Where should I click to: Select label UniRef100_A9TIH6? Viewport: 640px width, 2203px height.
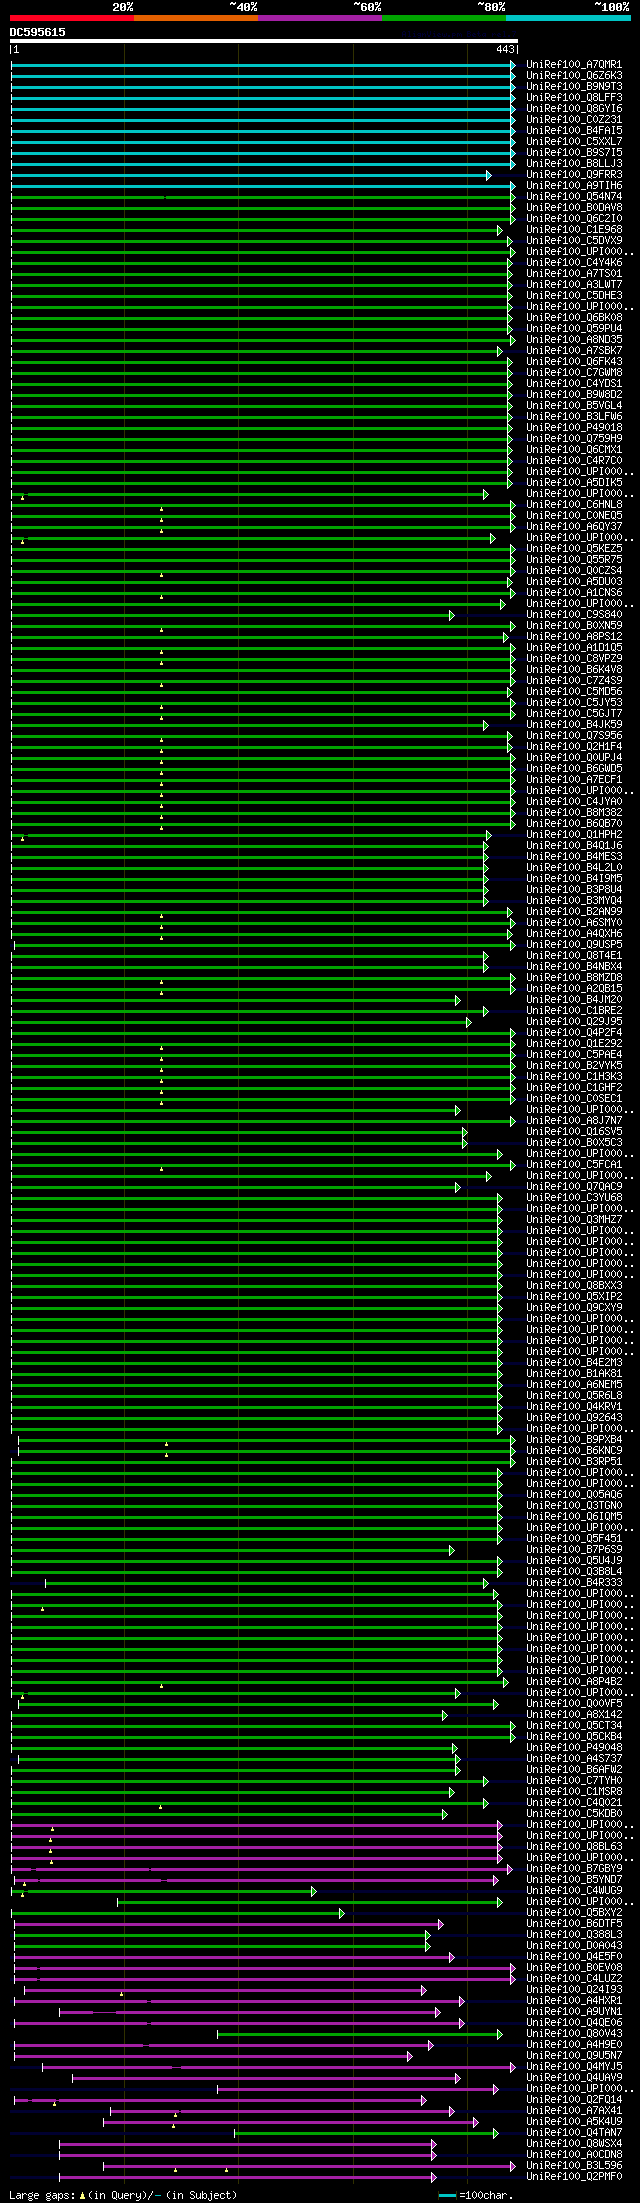tap(574, 186)
